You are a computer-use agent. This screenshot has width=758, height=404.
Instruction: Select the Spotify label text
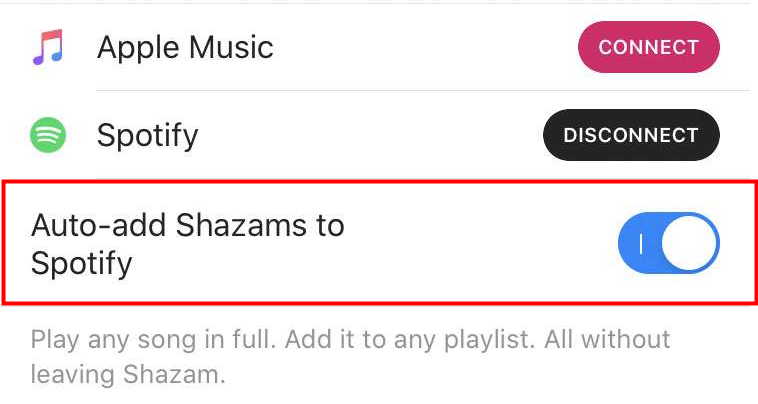point(147,135)
